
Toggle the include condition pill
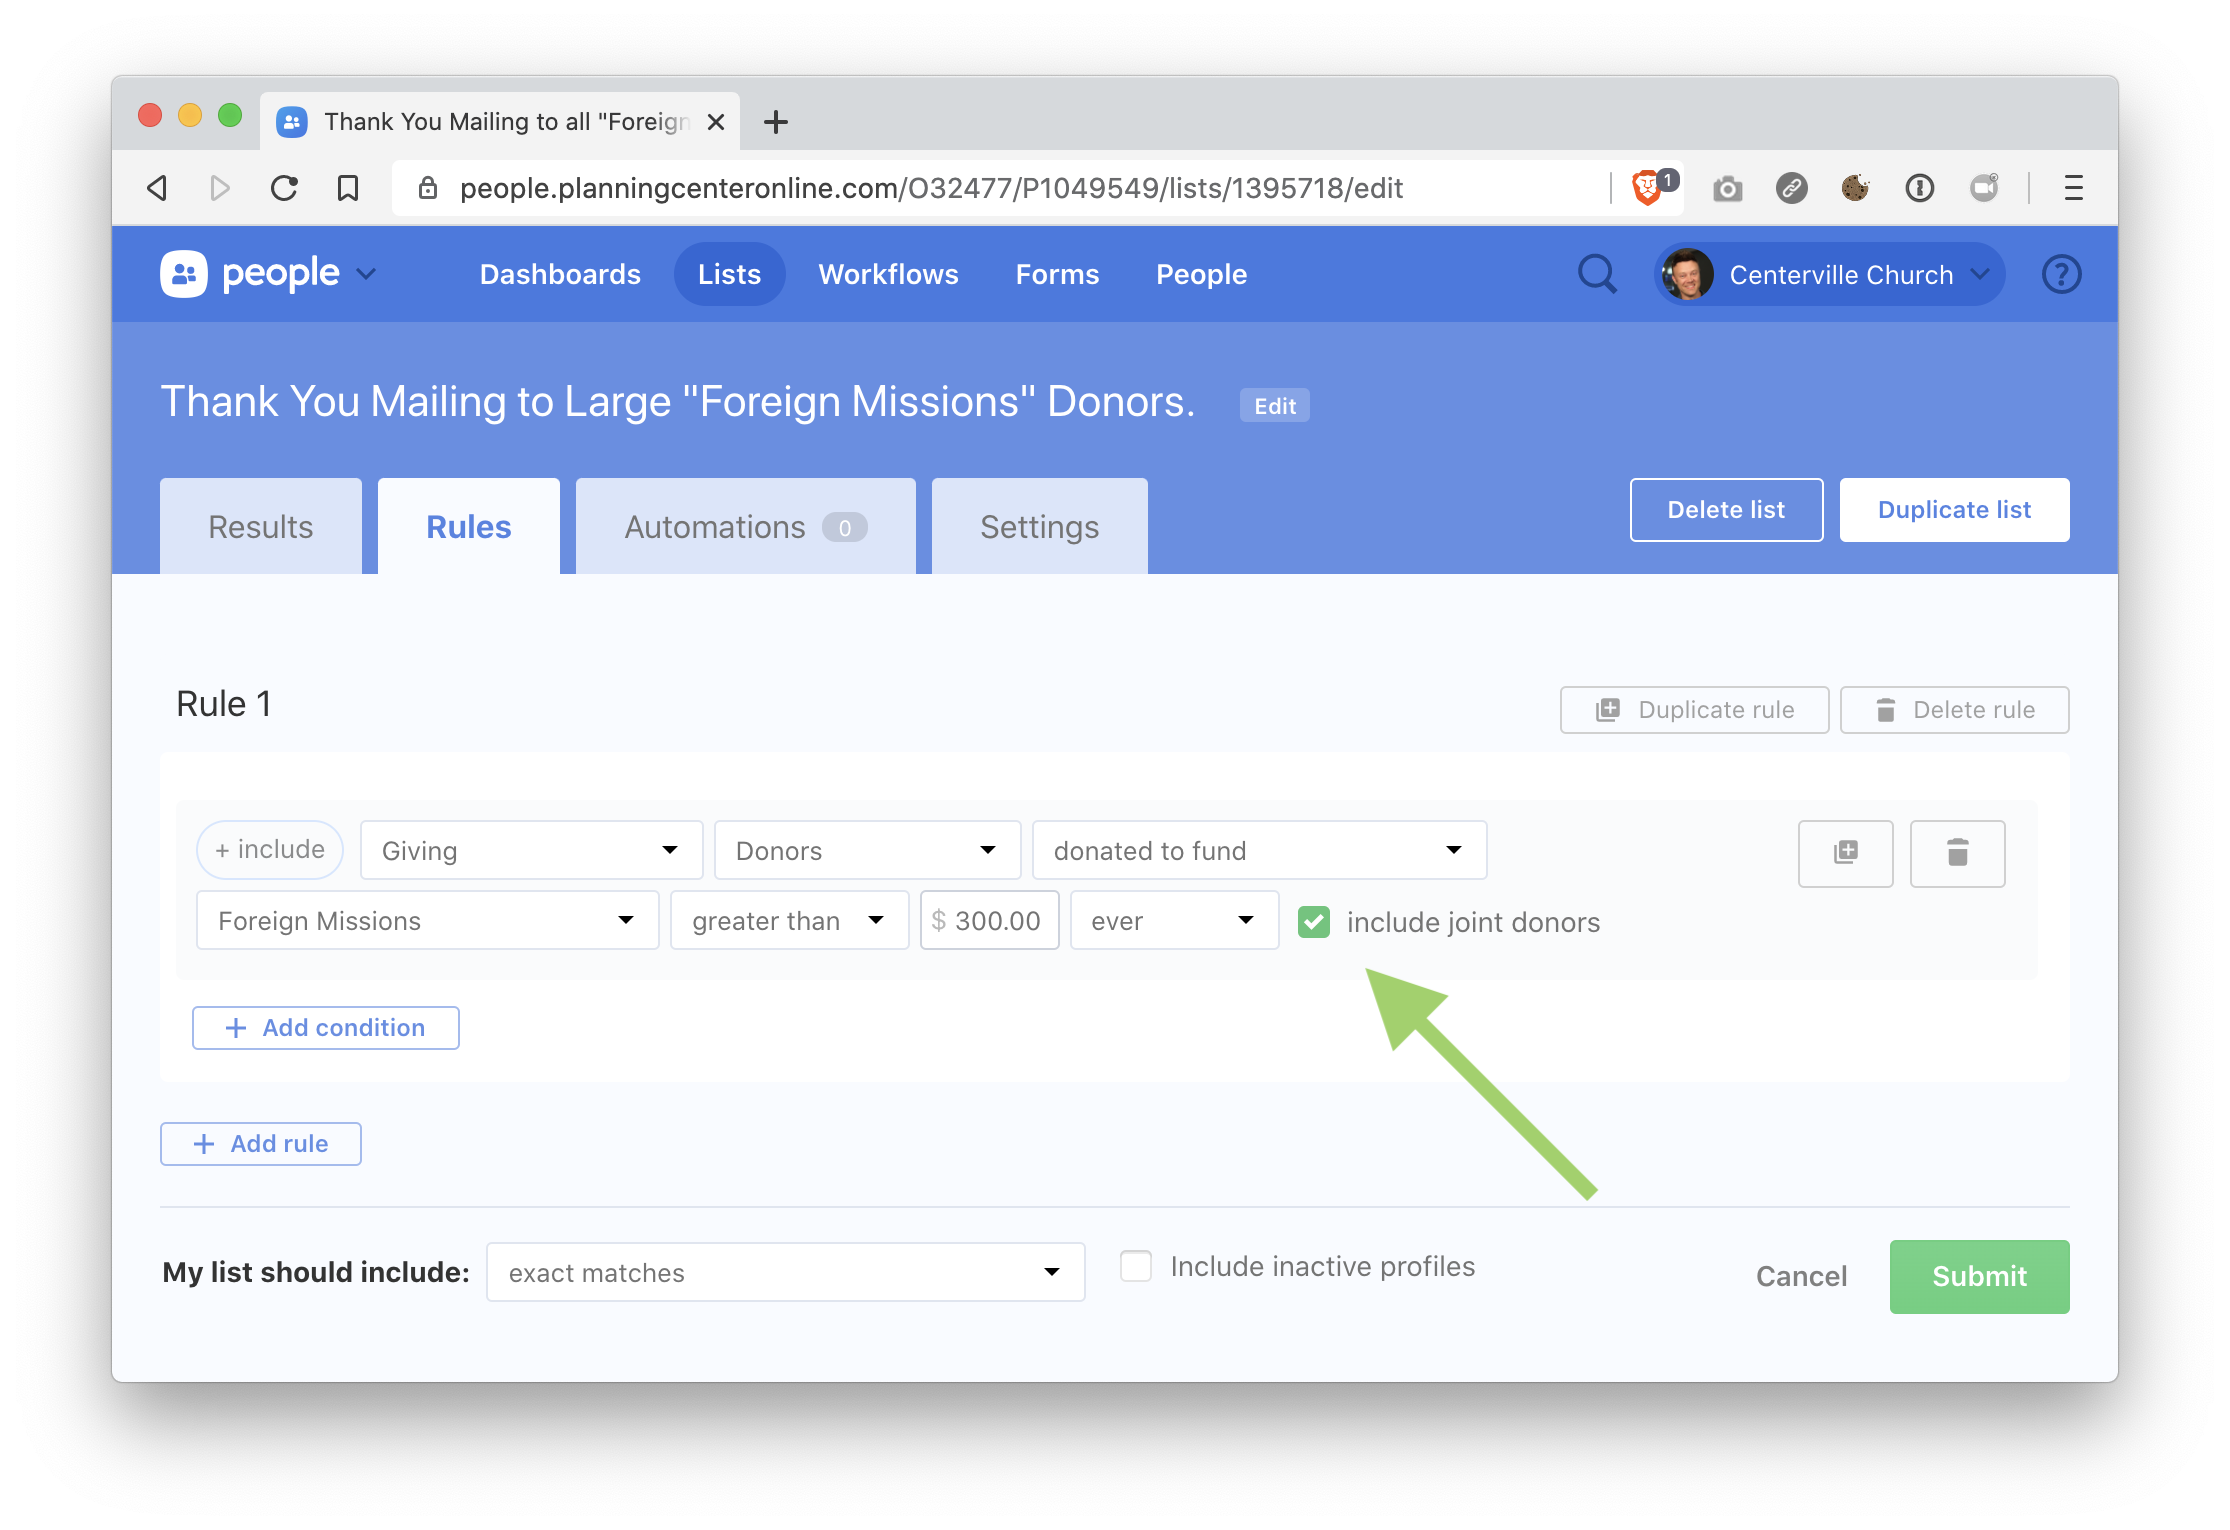(x=270, y=850)
